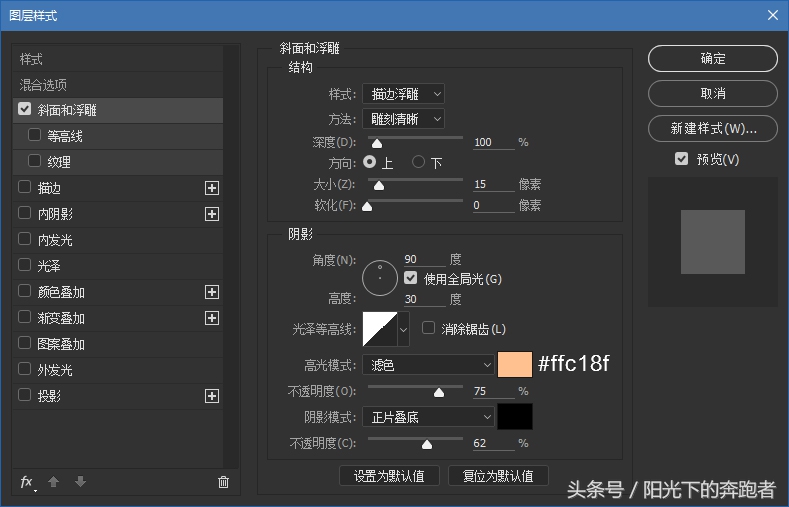The width and height of the screenshot is (789, 507).
Task: Select the 上 direction radio button
Action: 369,161
